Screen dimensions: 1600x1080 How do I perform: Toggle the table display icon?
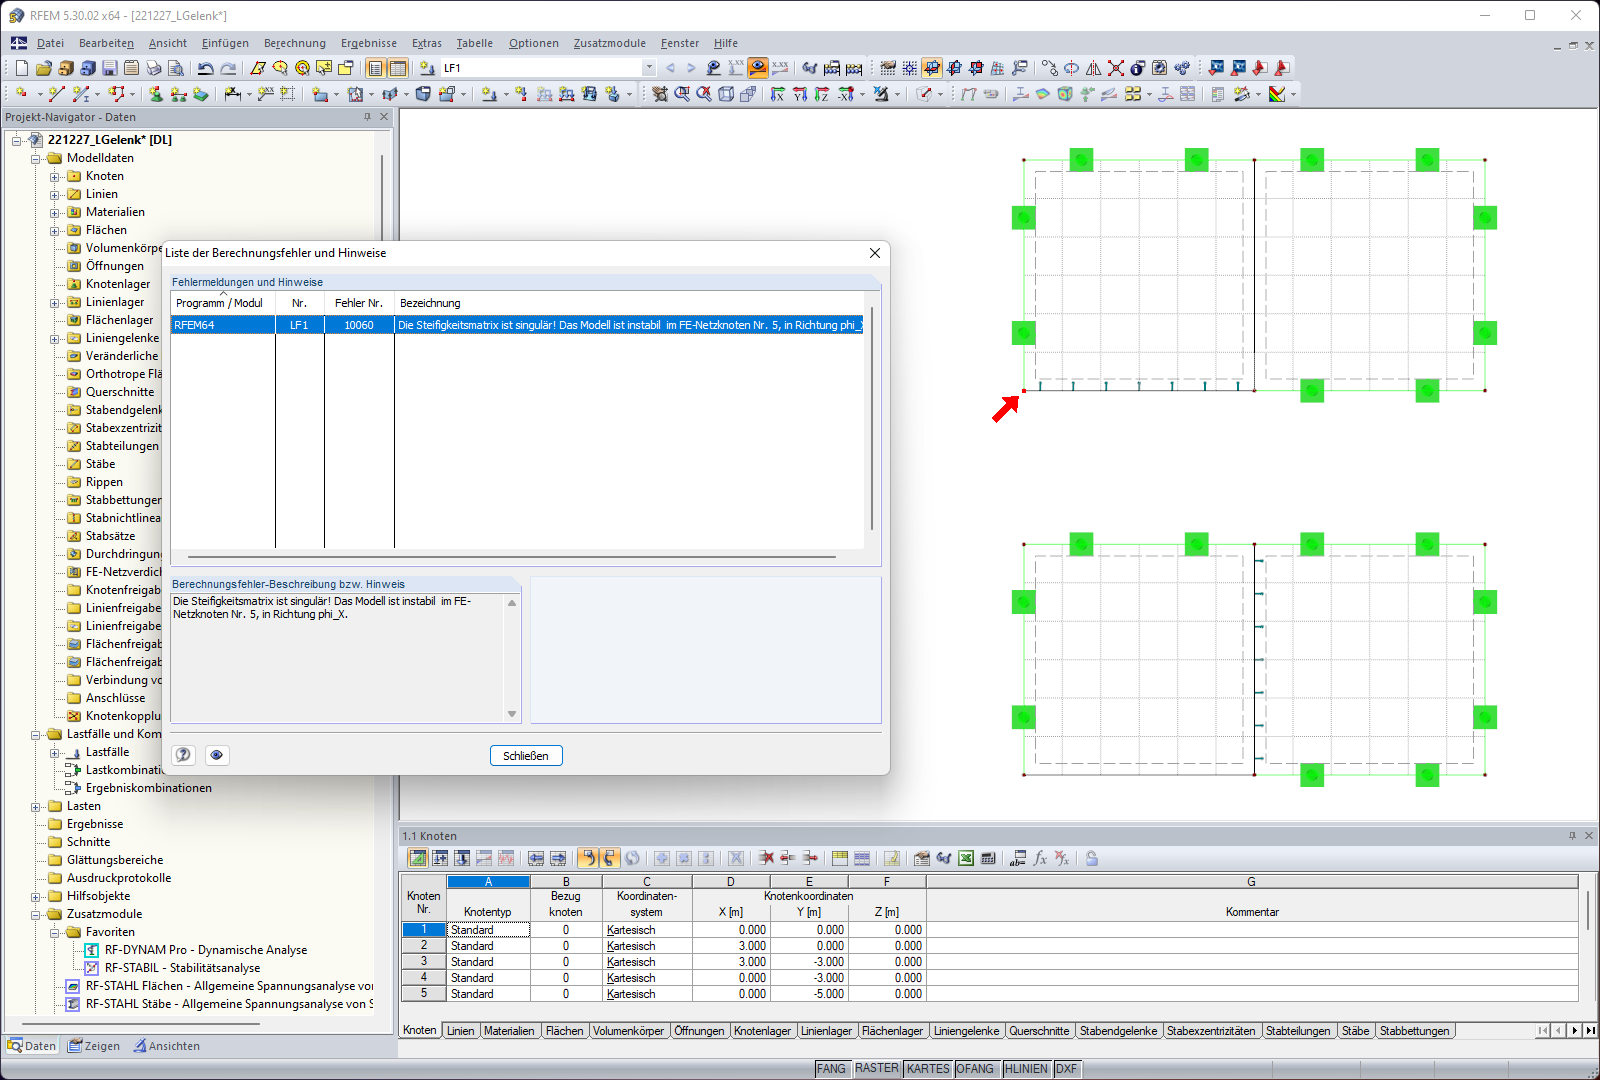(397, 68)
